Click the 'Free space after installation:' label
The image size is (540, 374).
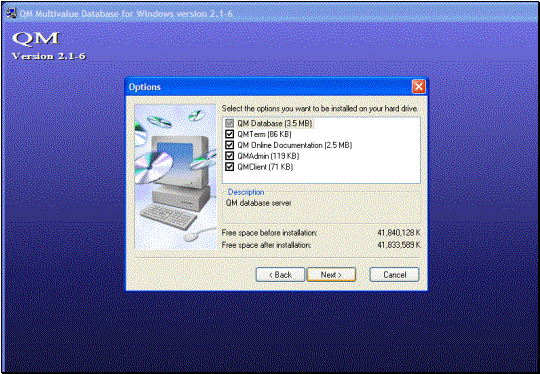[x=266, y=245]
